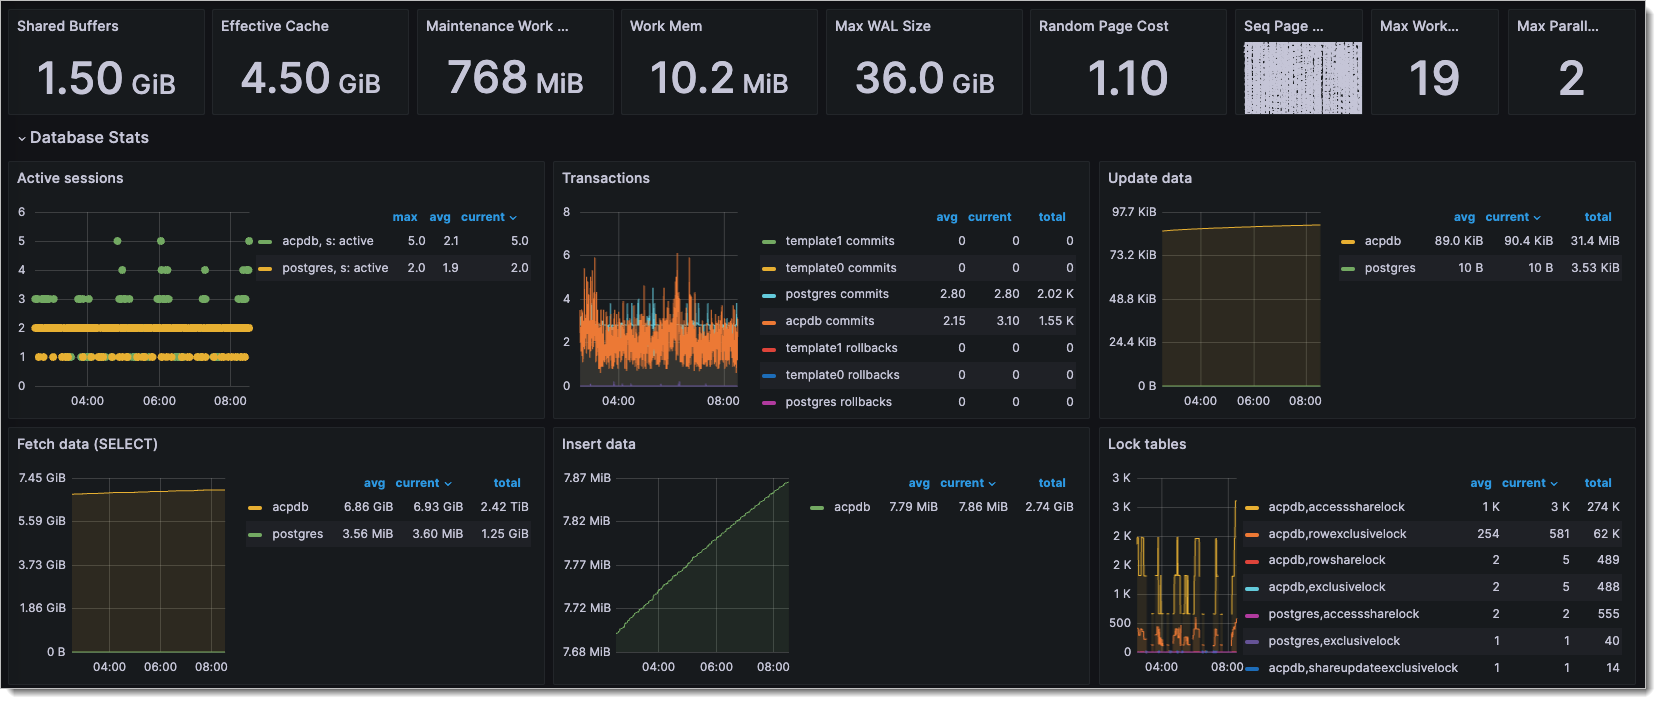Open Fetch data (SELECT) panel title
The height and width of the screenshot is (704, 1661).
tap(87, 444)
